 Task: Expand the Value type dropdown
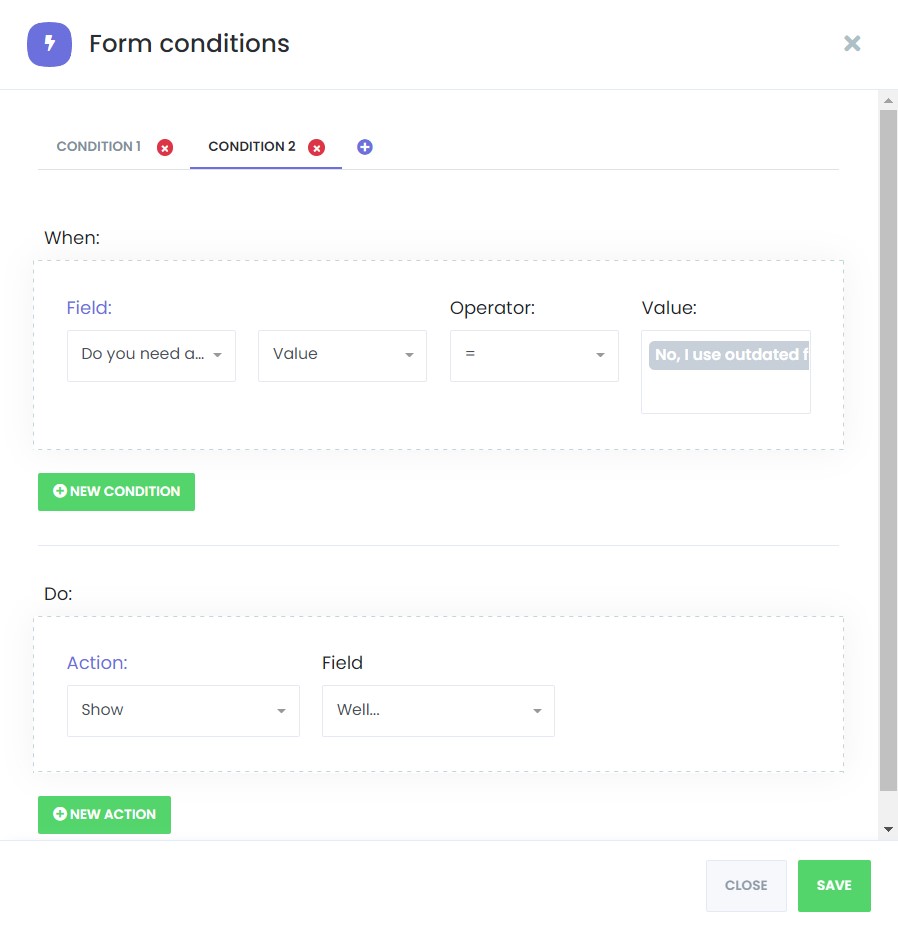point(342,356)
